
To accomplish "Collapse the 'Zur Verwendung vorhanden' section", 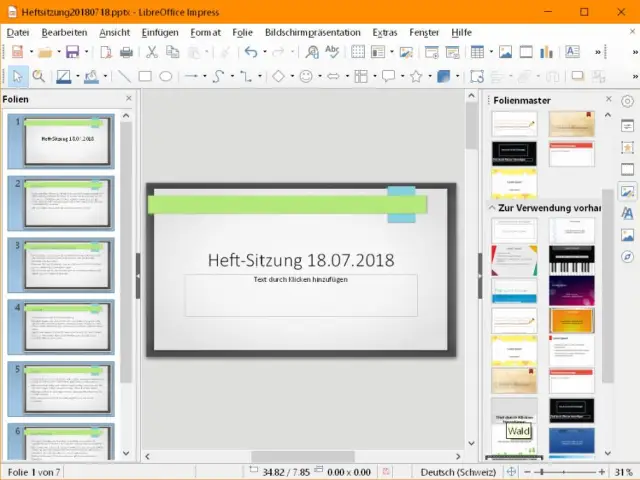I will pos(491,207).
